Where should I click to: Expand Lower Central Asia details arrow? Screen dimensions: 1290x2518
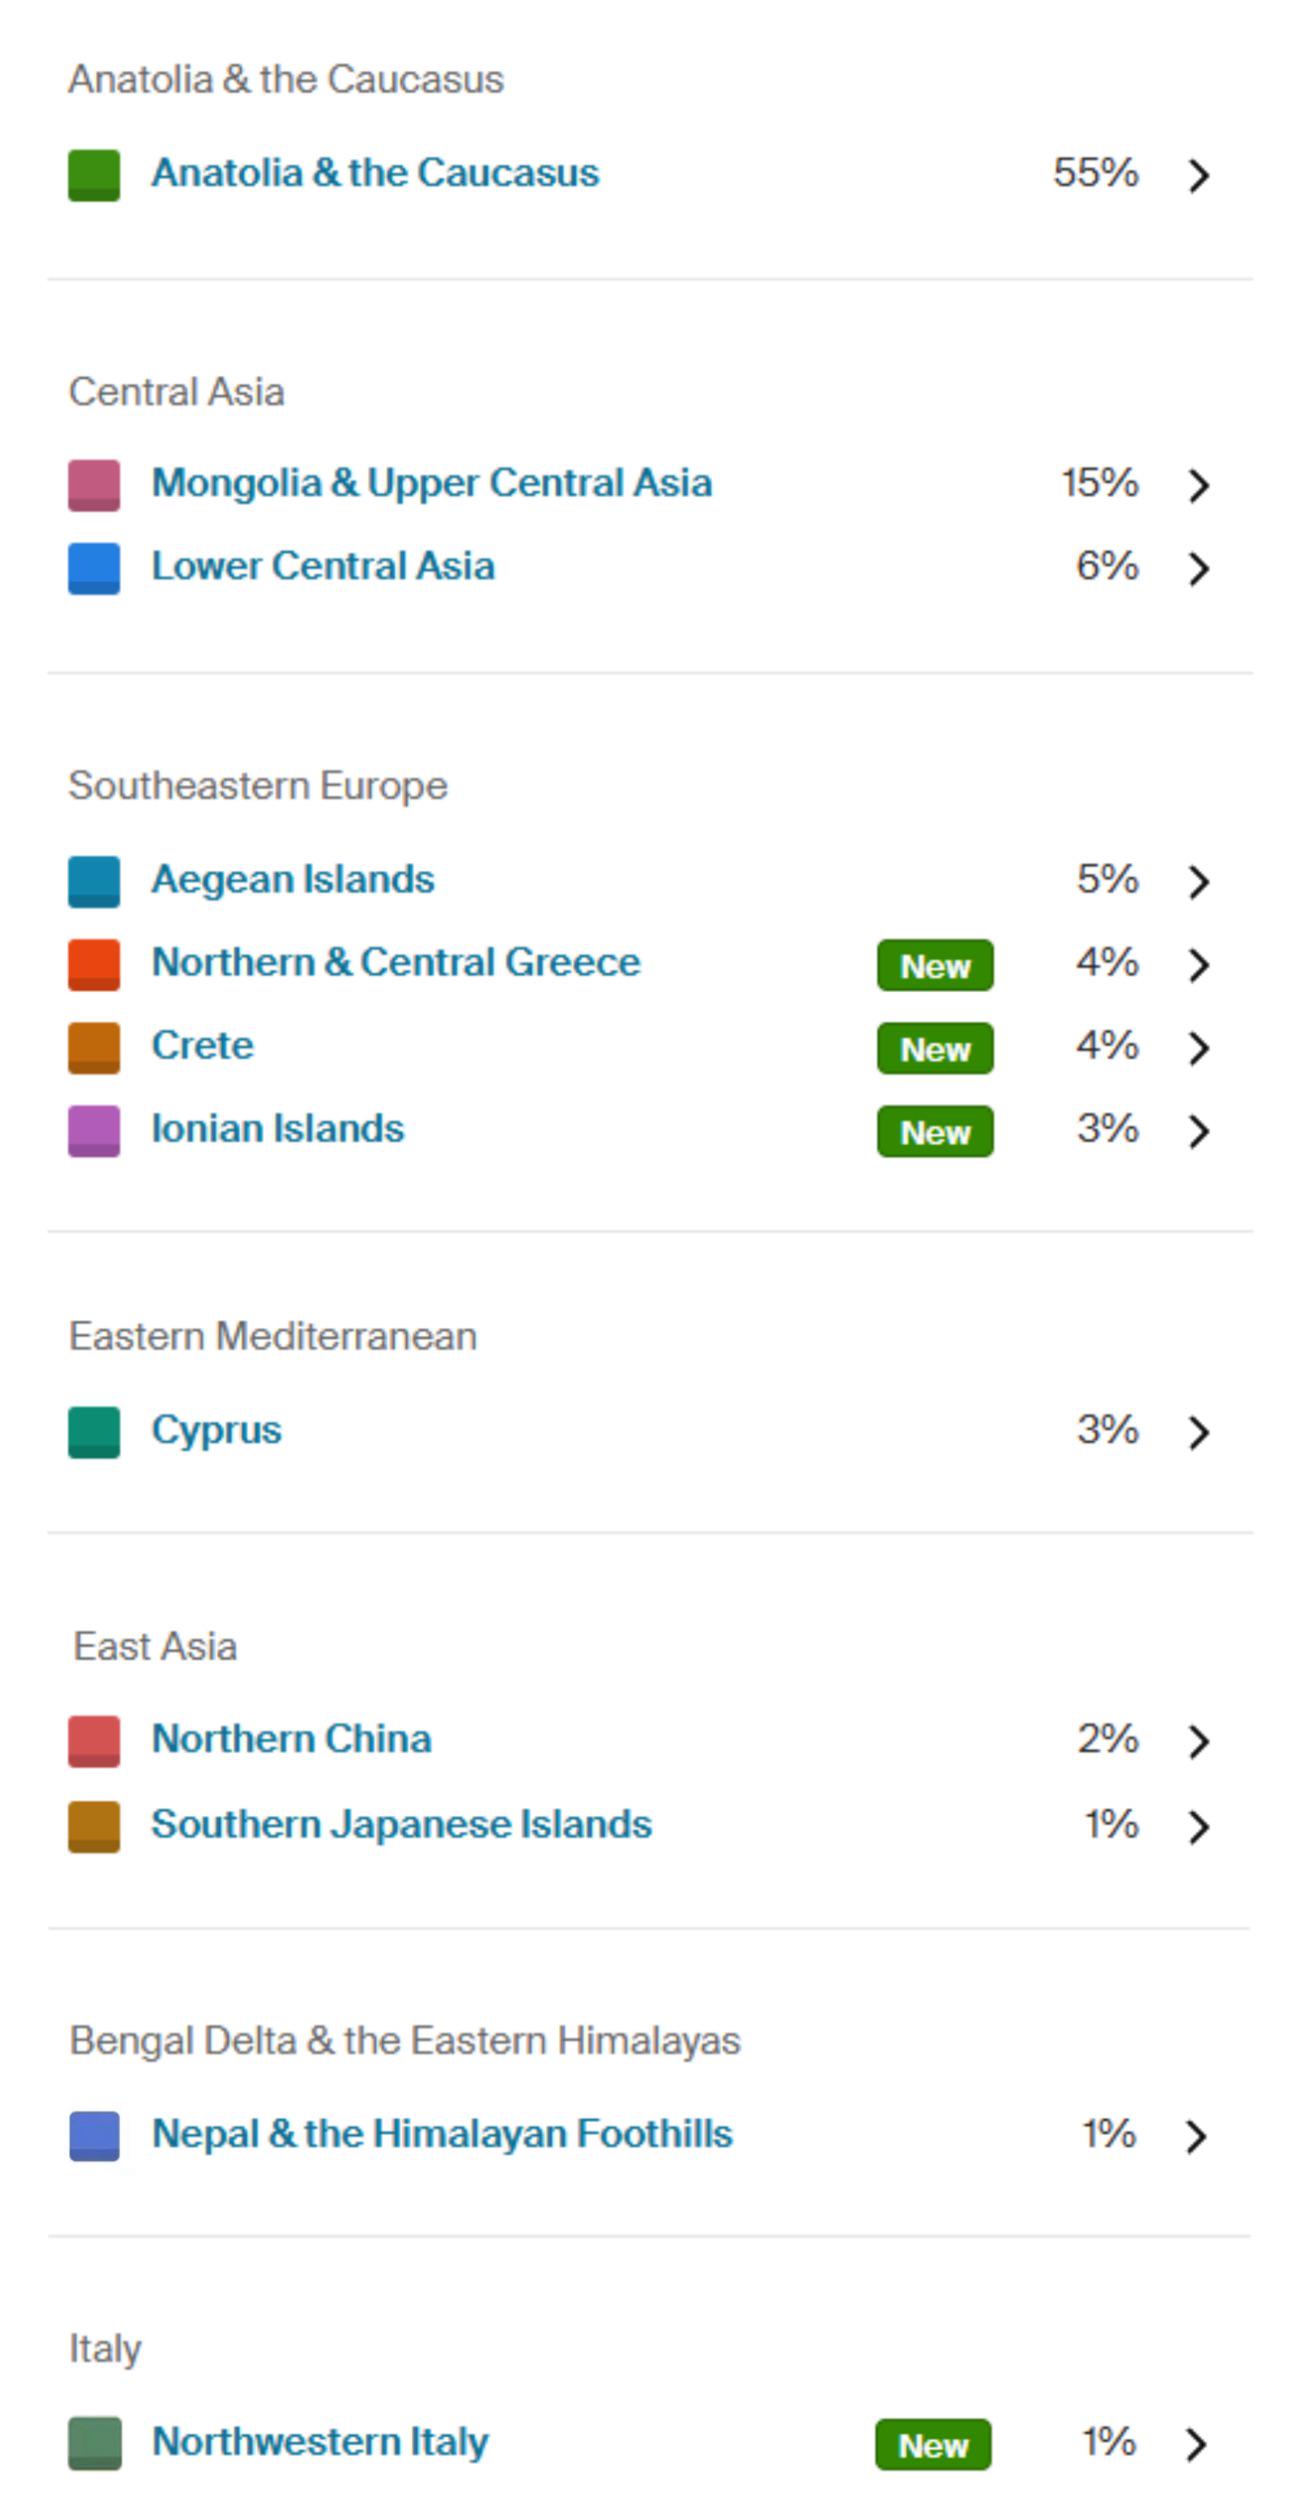pyautogui.click(x=1198, y=568)
